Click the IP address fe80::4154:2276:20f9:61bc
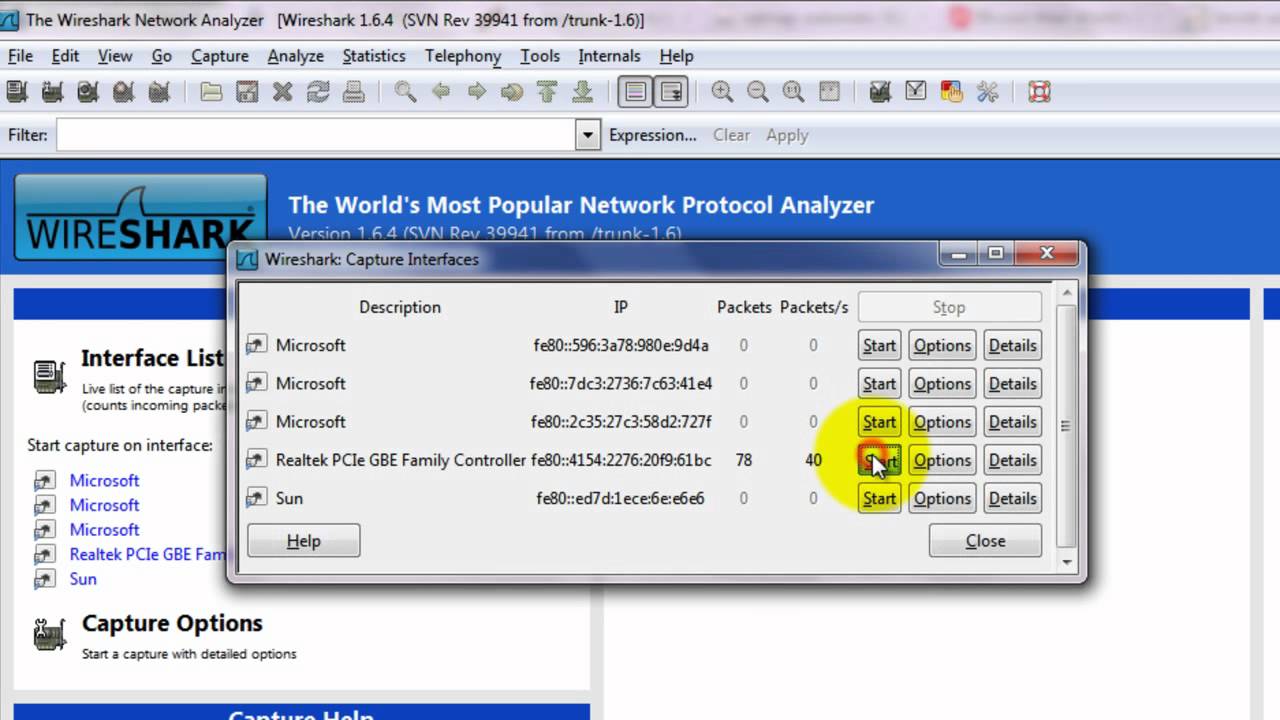 point(621,460)
